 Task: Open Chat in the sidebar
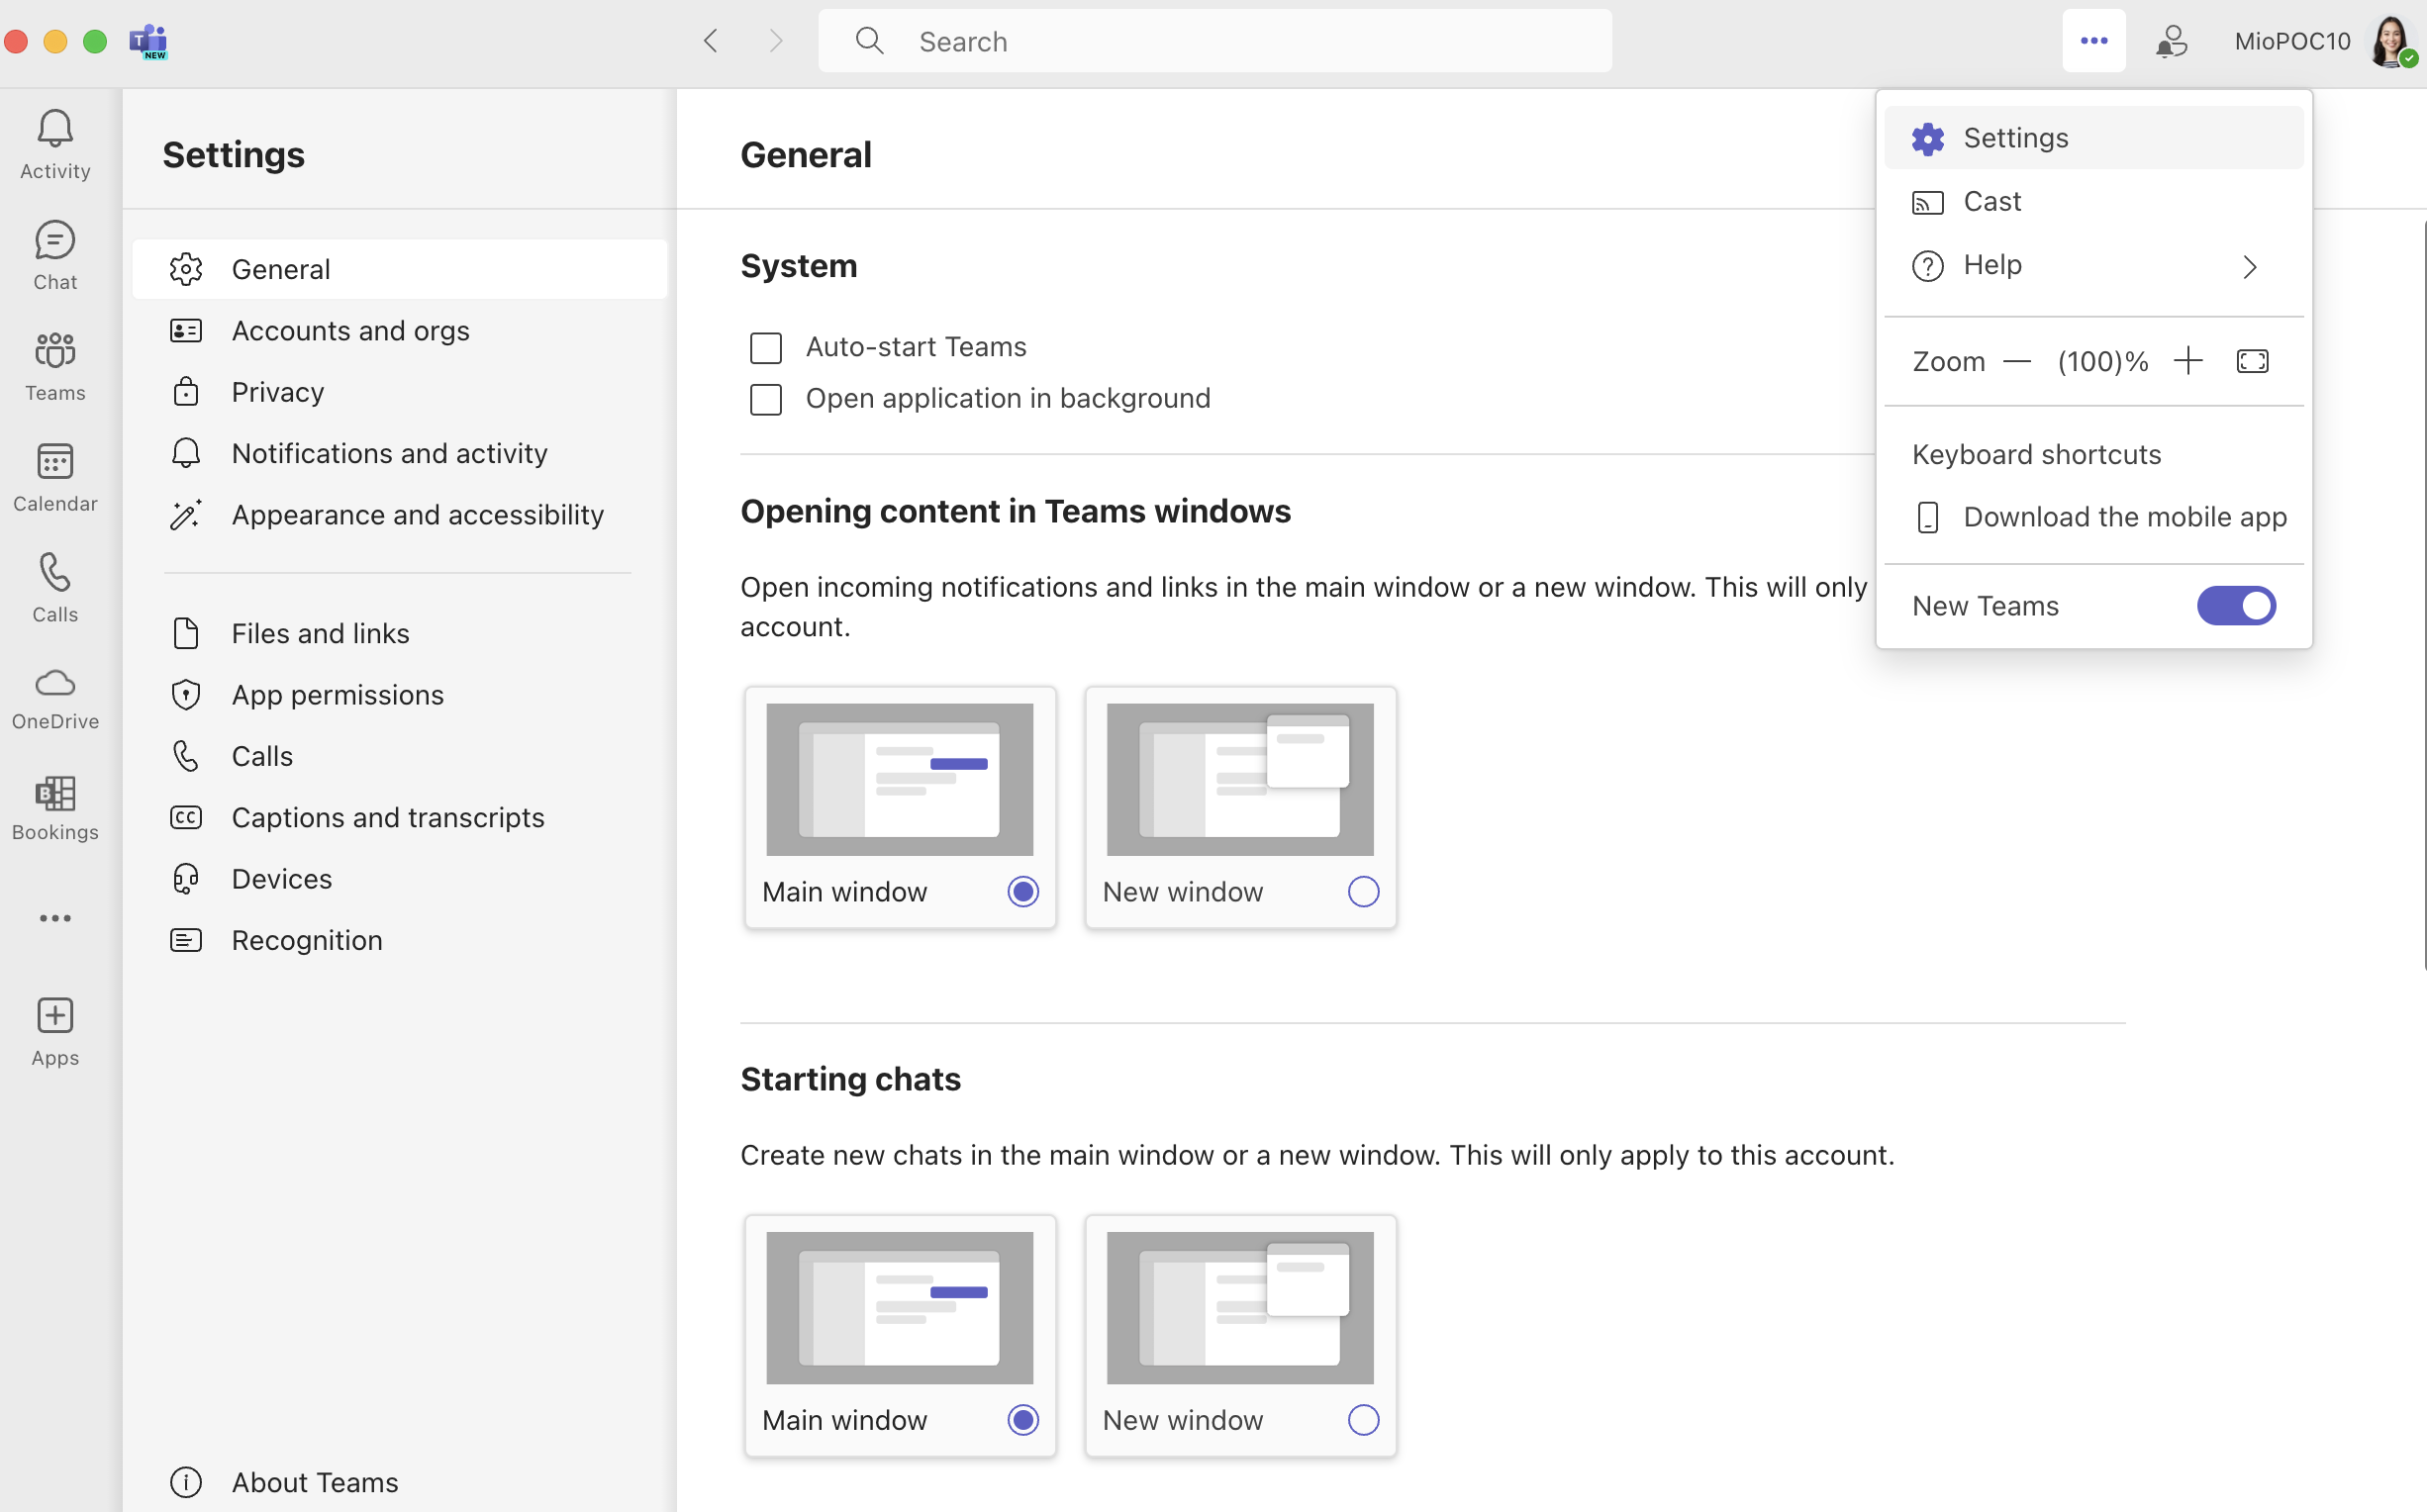pos(54,255)
